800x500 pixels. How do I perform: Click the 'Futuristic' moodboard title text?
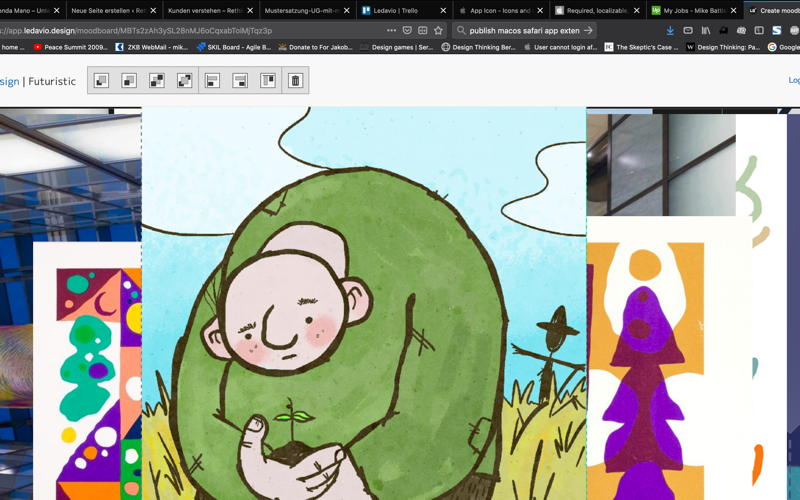(52, 81)
